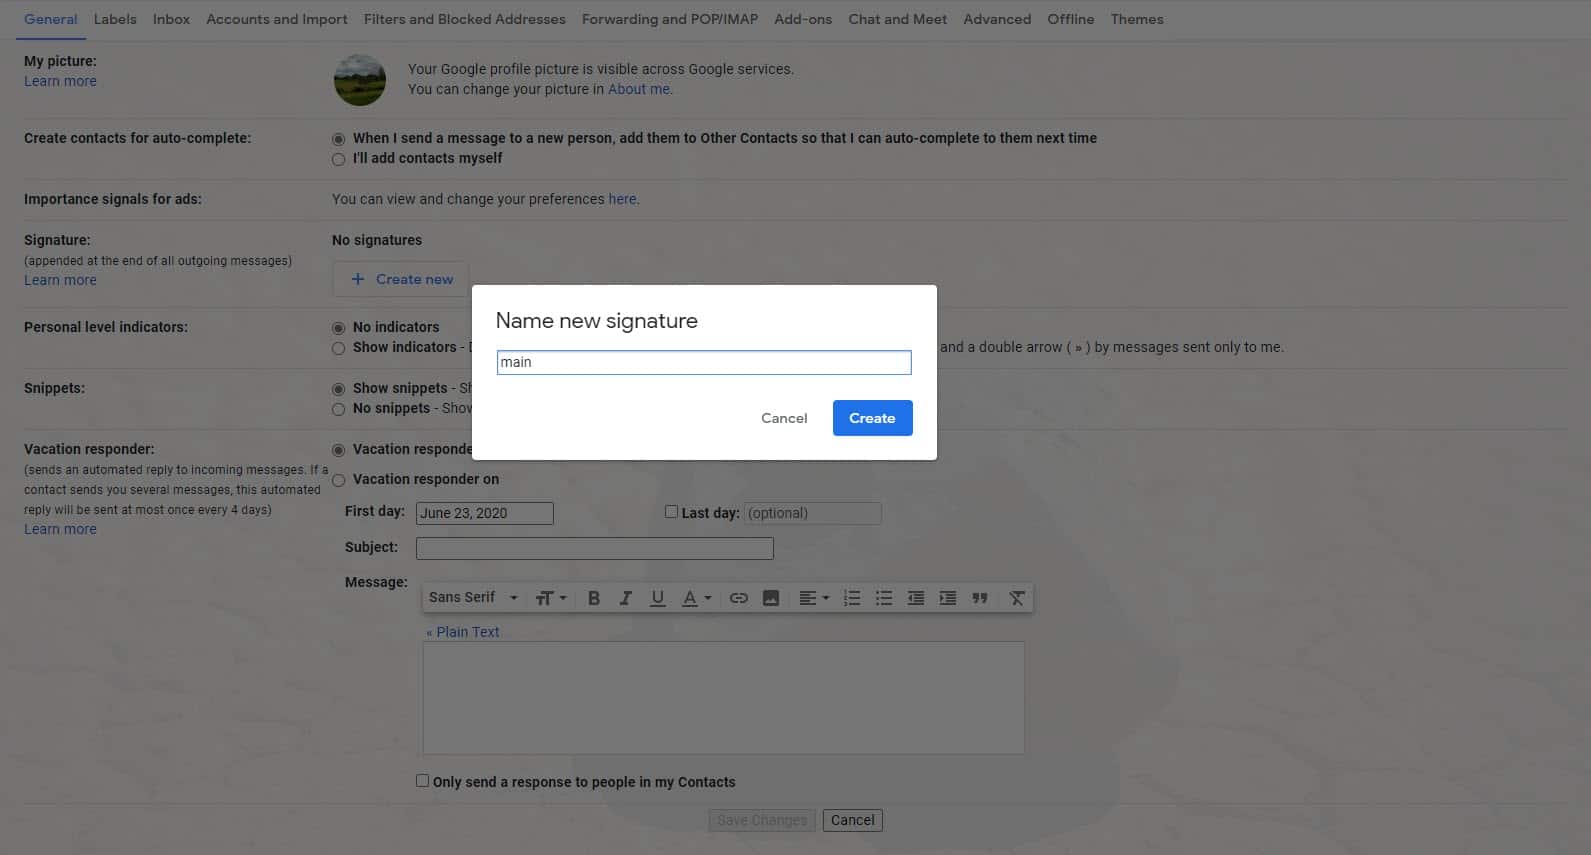This screenshot has width=1591, height=855.
Task: Click the signature name input field
Action: pos(704,362)
